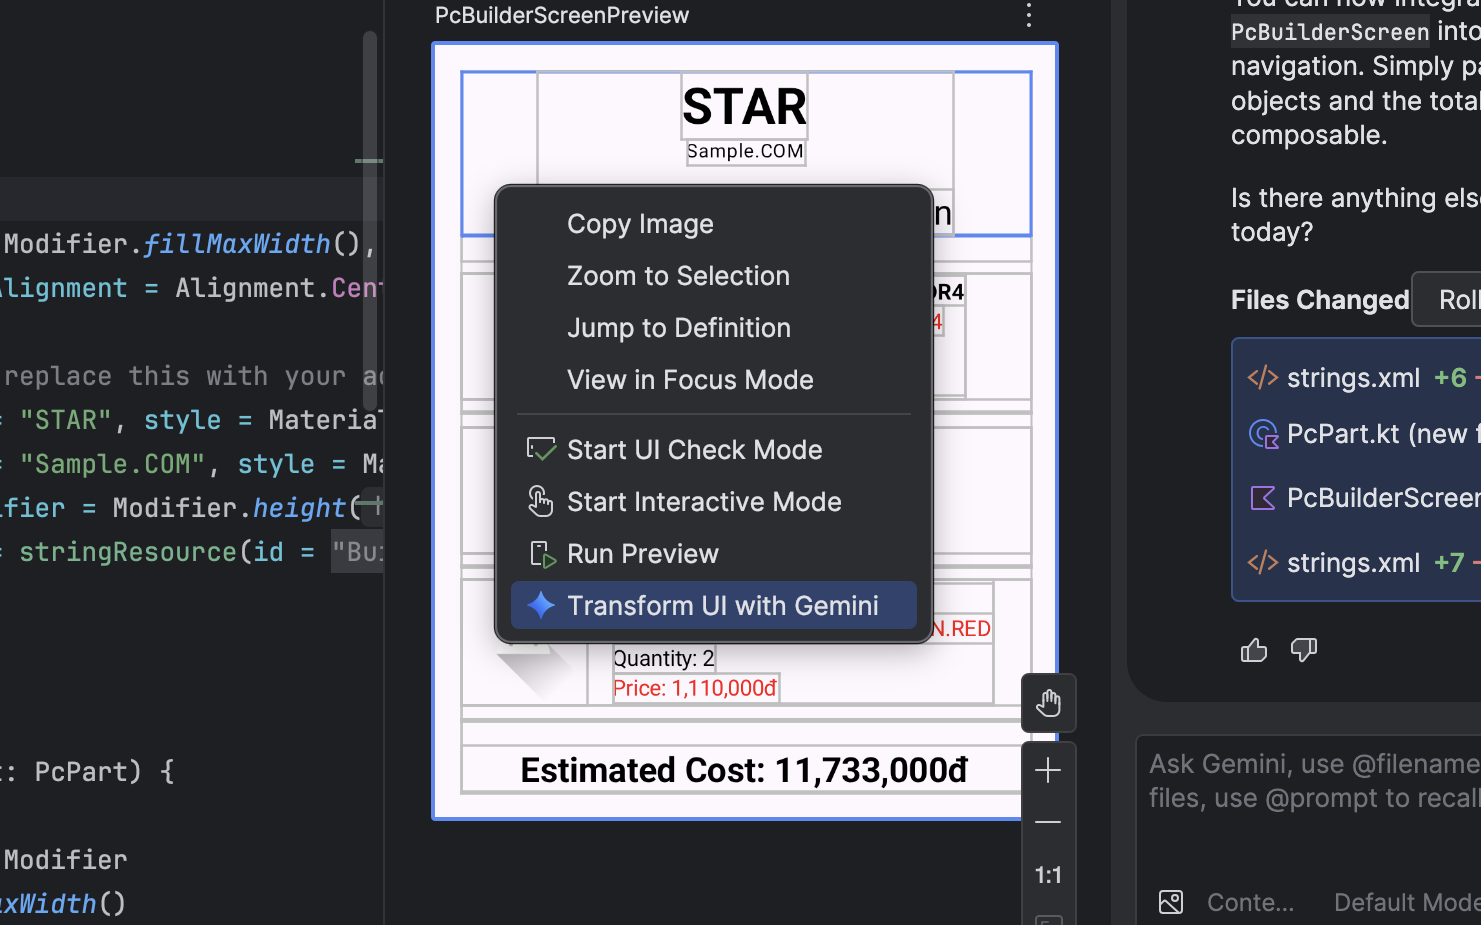Select Copy Image from context menu
Viewport: 1481px width, 925px height.
pos(640,224)
